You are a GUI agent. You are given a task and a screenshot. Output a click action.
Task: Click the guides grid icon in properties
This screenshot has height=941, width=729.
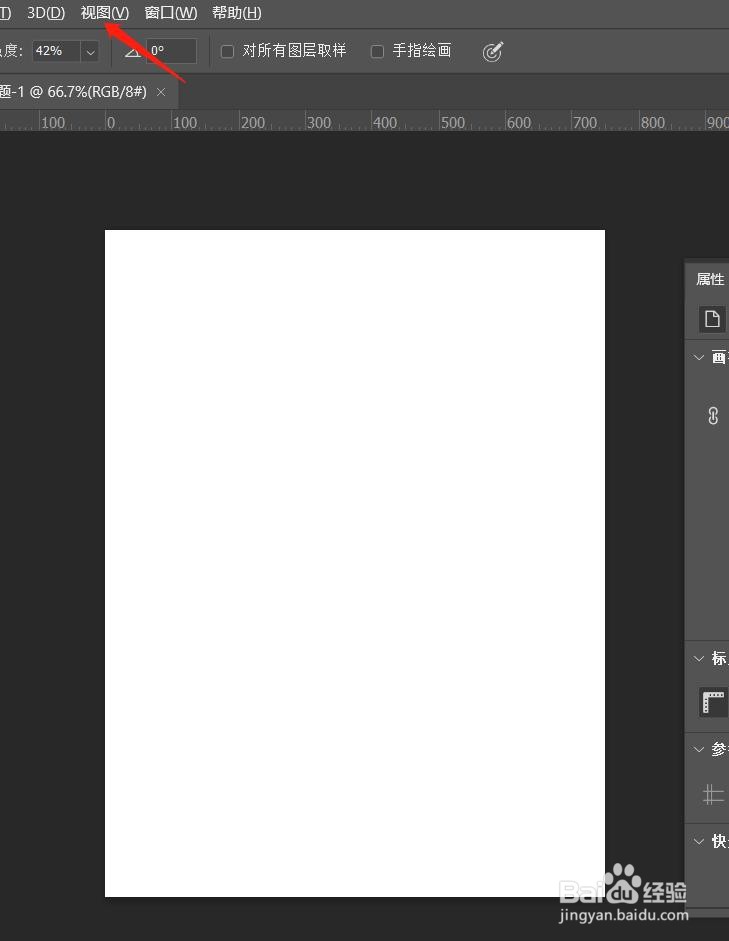[x=713, y=795]
